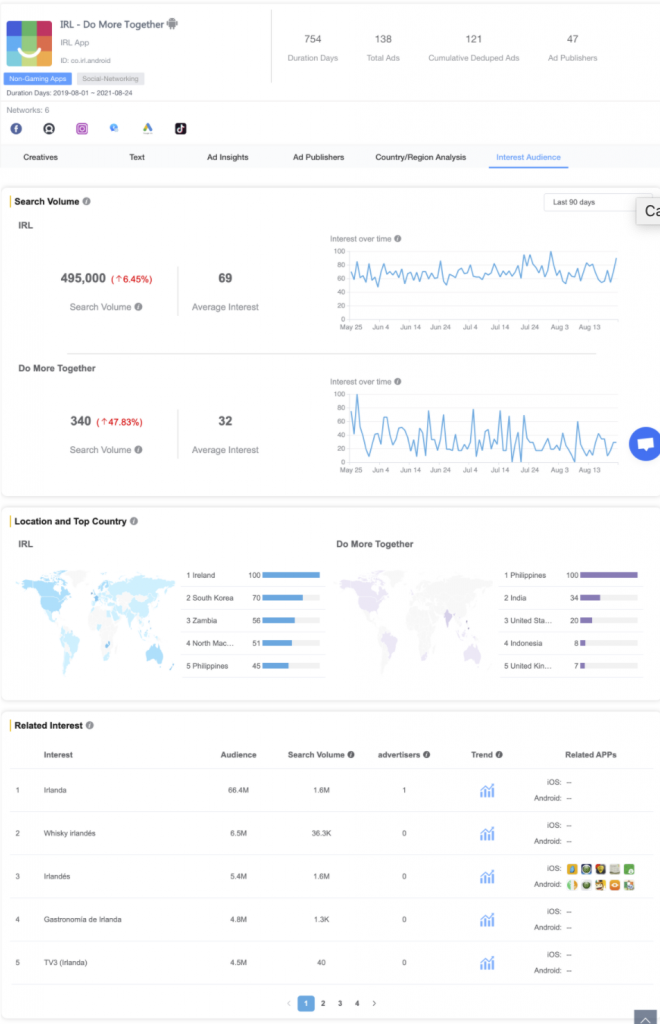
Task: Click the India row in Do More Together ranking
Action: tap(571, 598)
